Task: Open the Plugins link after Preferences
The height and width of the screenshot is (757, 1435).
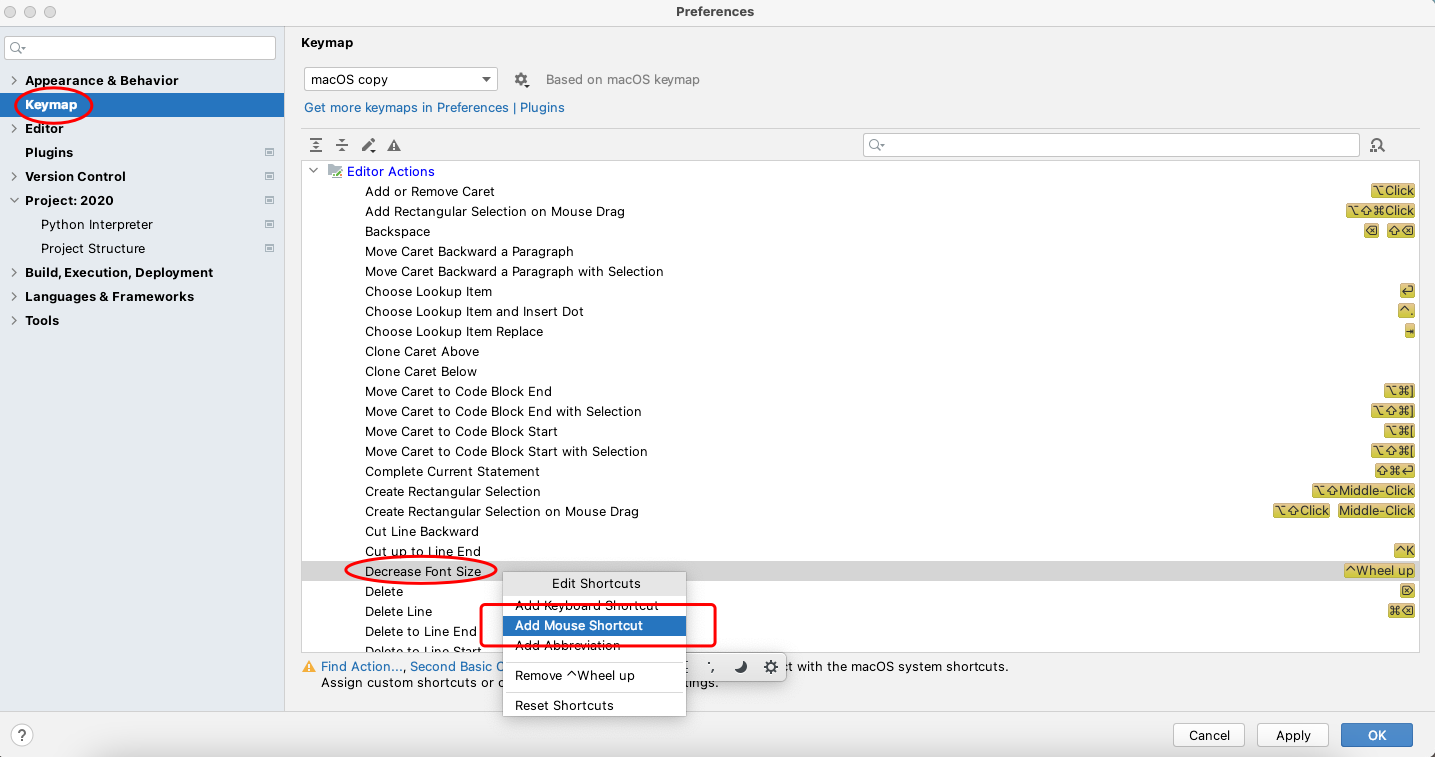Action: (x=542, y=107)
